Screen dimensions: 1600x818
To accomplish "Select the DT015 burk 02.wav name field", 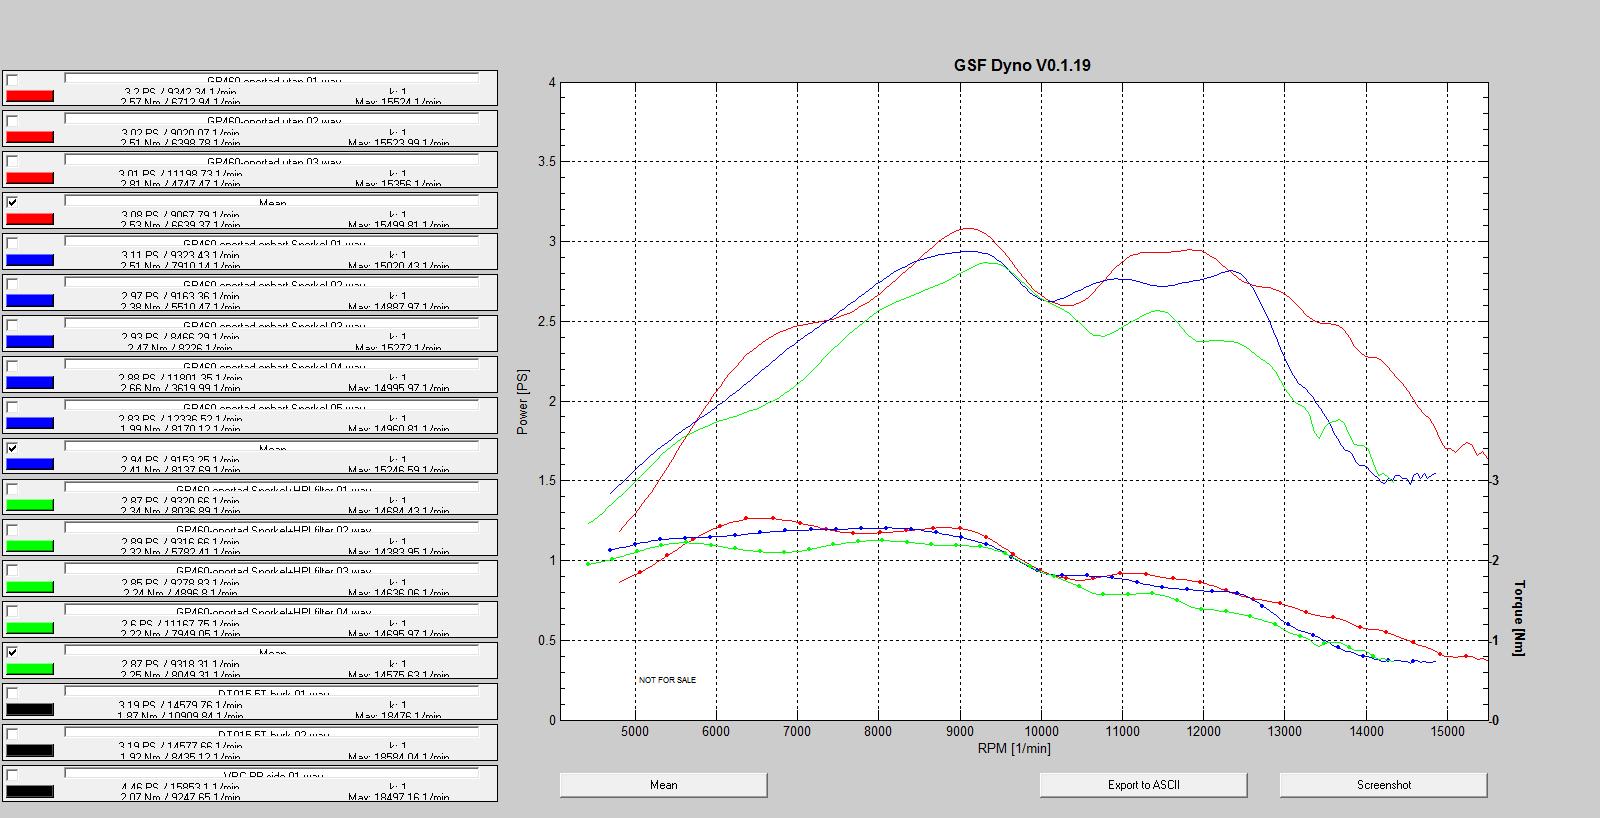I will pos(272,734).
